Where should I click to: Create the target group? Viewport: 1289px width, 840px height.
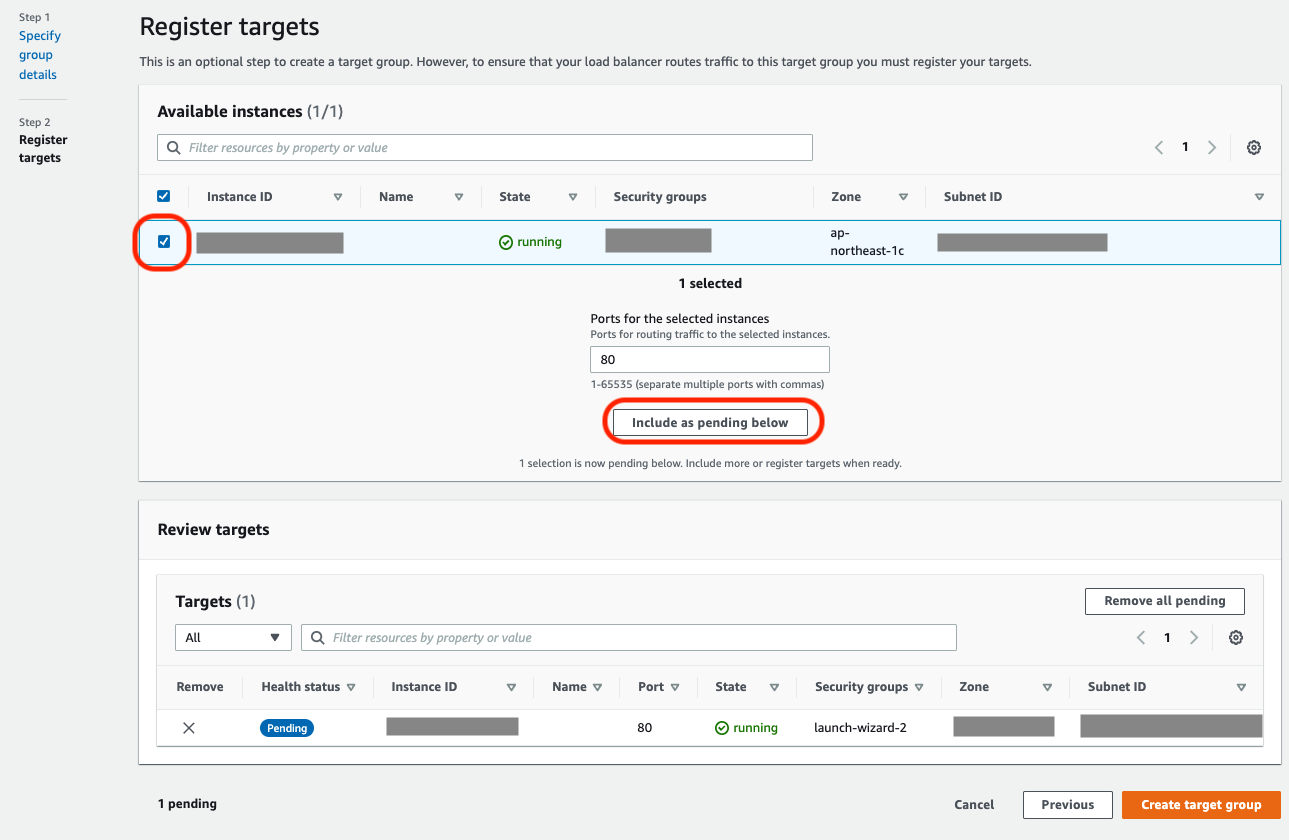pyautogui.click(x=1201, y=804)
